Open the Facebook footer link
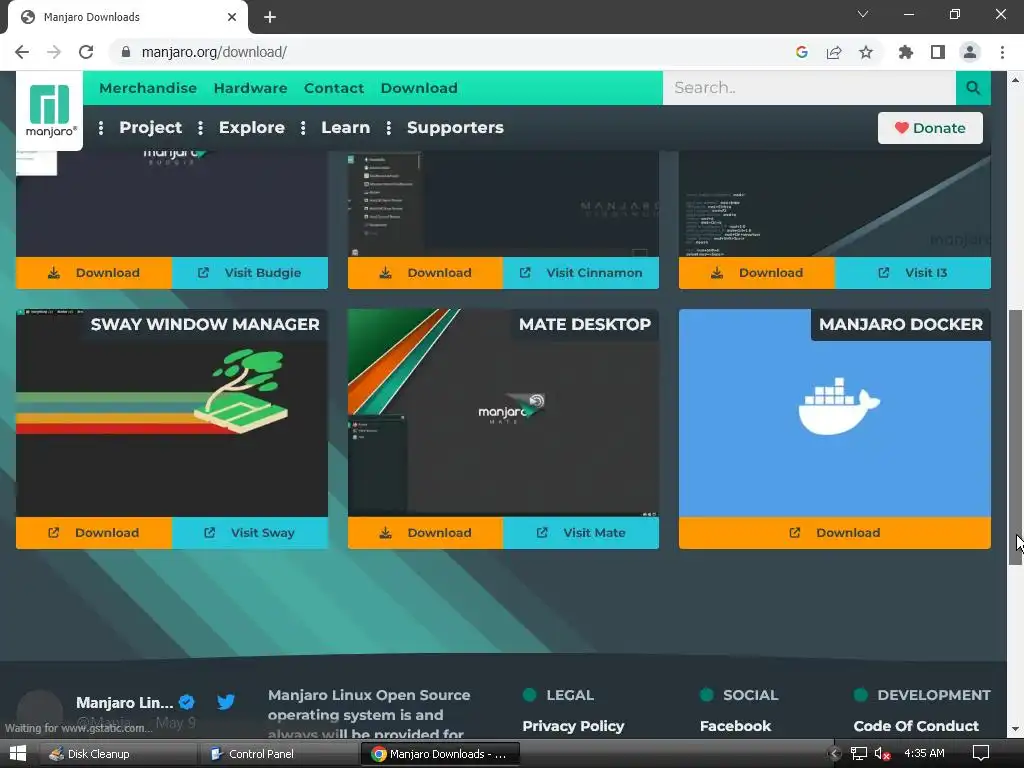This screenshot has height=768, width=1024. (735, 726)
